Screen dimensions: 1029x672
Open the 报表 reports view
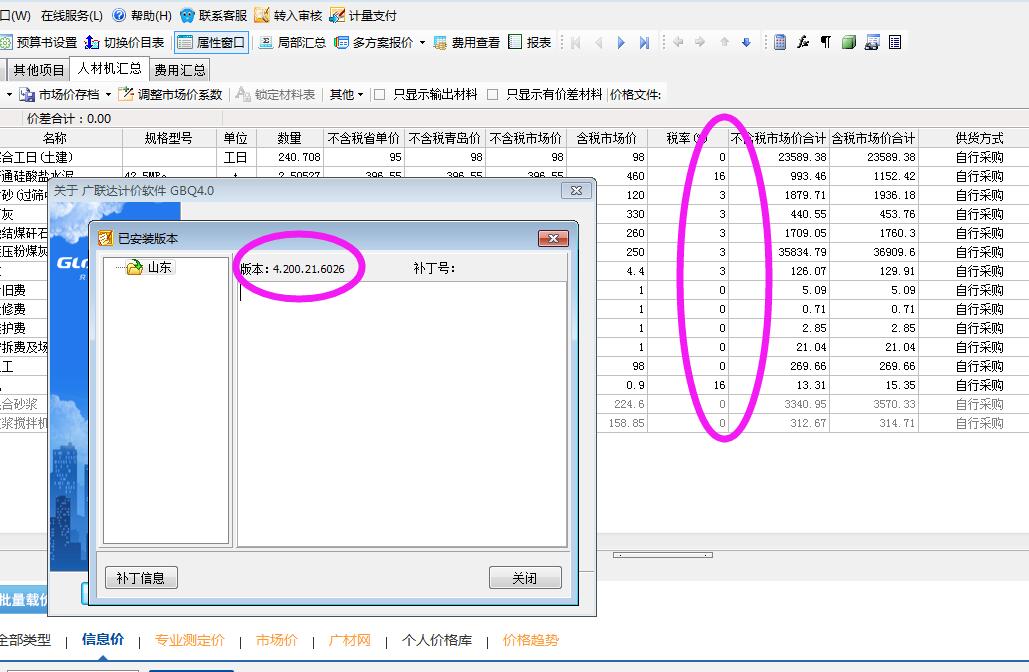tap(530, 43)
